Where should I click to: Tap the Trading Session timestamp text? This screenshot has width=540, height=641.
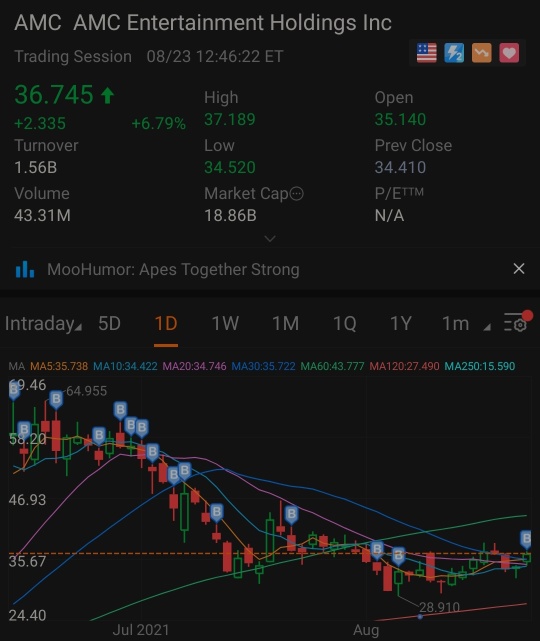point(149,56)
